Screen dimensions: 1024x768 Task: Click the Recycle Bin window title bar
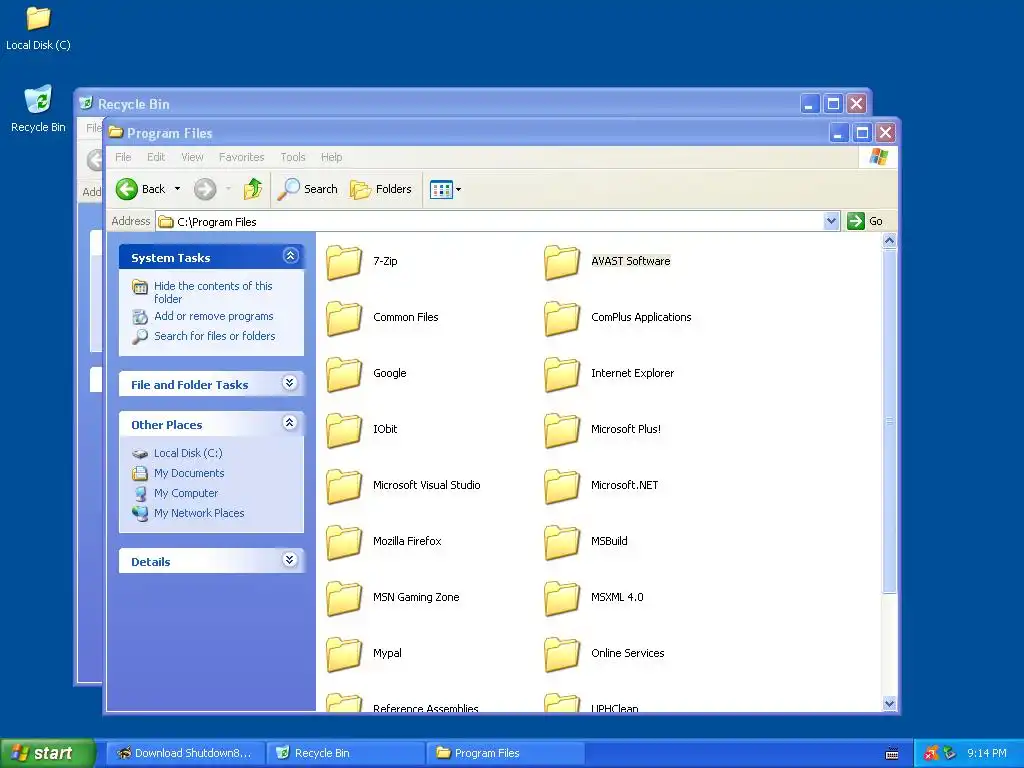(x=438, y=103)
